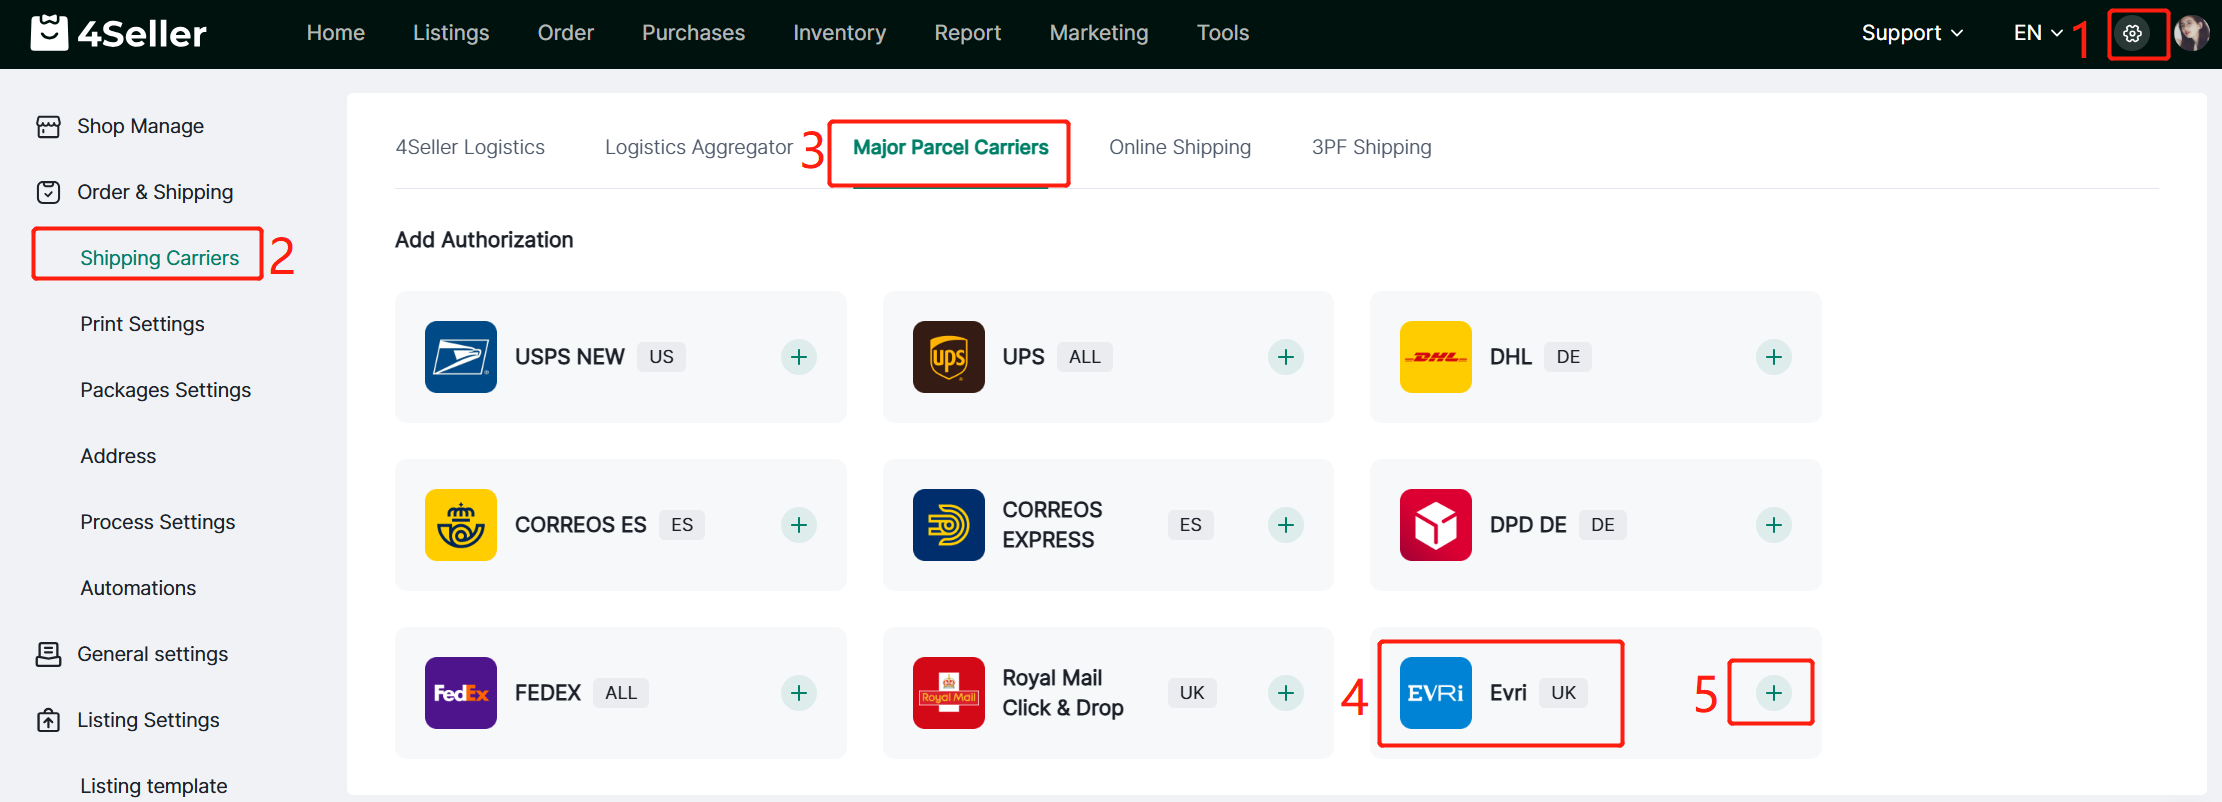This screenshot has width=2222, height=802.
Task: Add the Evri UK carrier
Action: click(x=1772, y=693)
